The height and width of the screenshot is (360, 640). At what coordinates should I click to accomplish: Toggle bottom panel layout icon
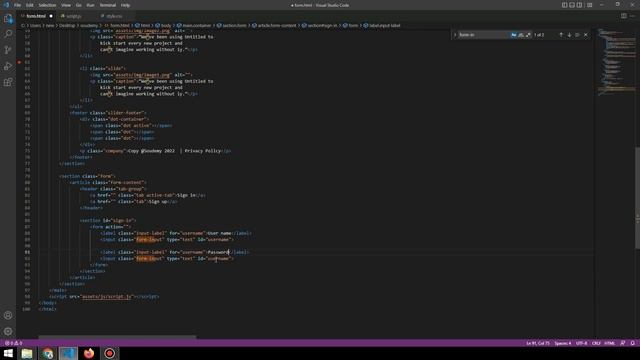[572, 5]
